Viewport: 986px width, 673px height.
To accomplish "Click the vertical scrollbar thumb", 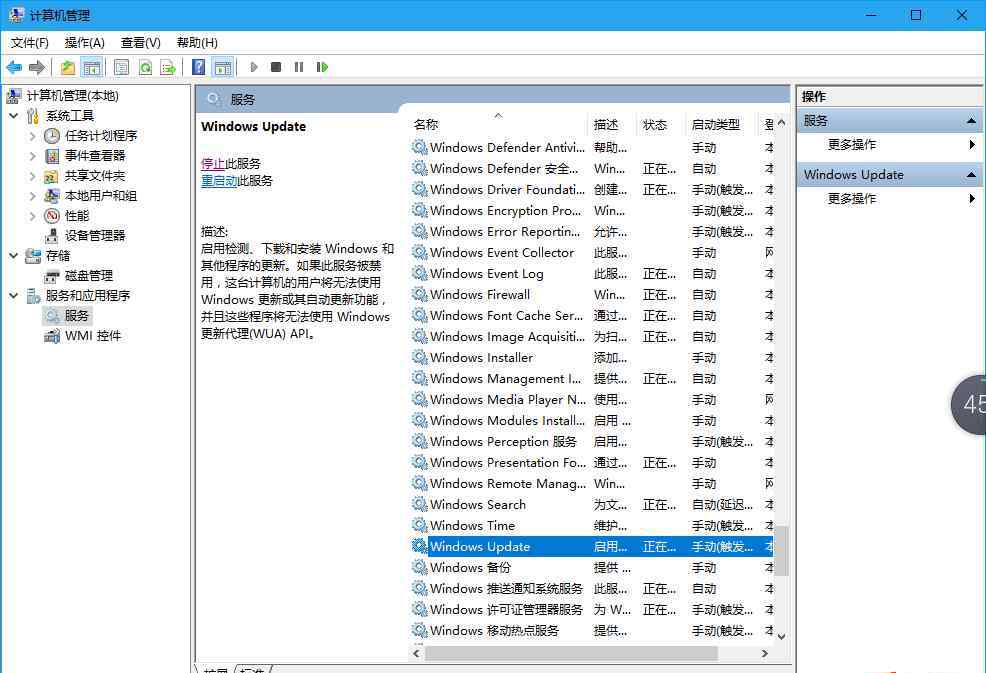I will (782, 551).
